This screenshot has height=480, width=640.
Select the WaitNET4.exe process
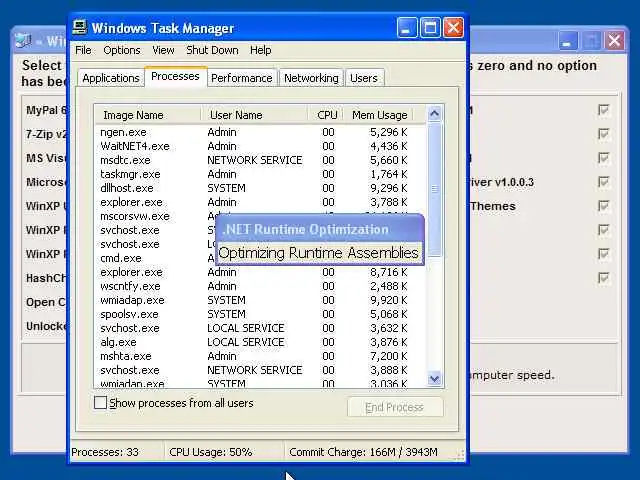click(260, 146)
